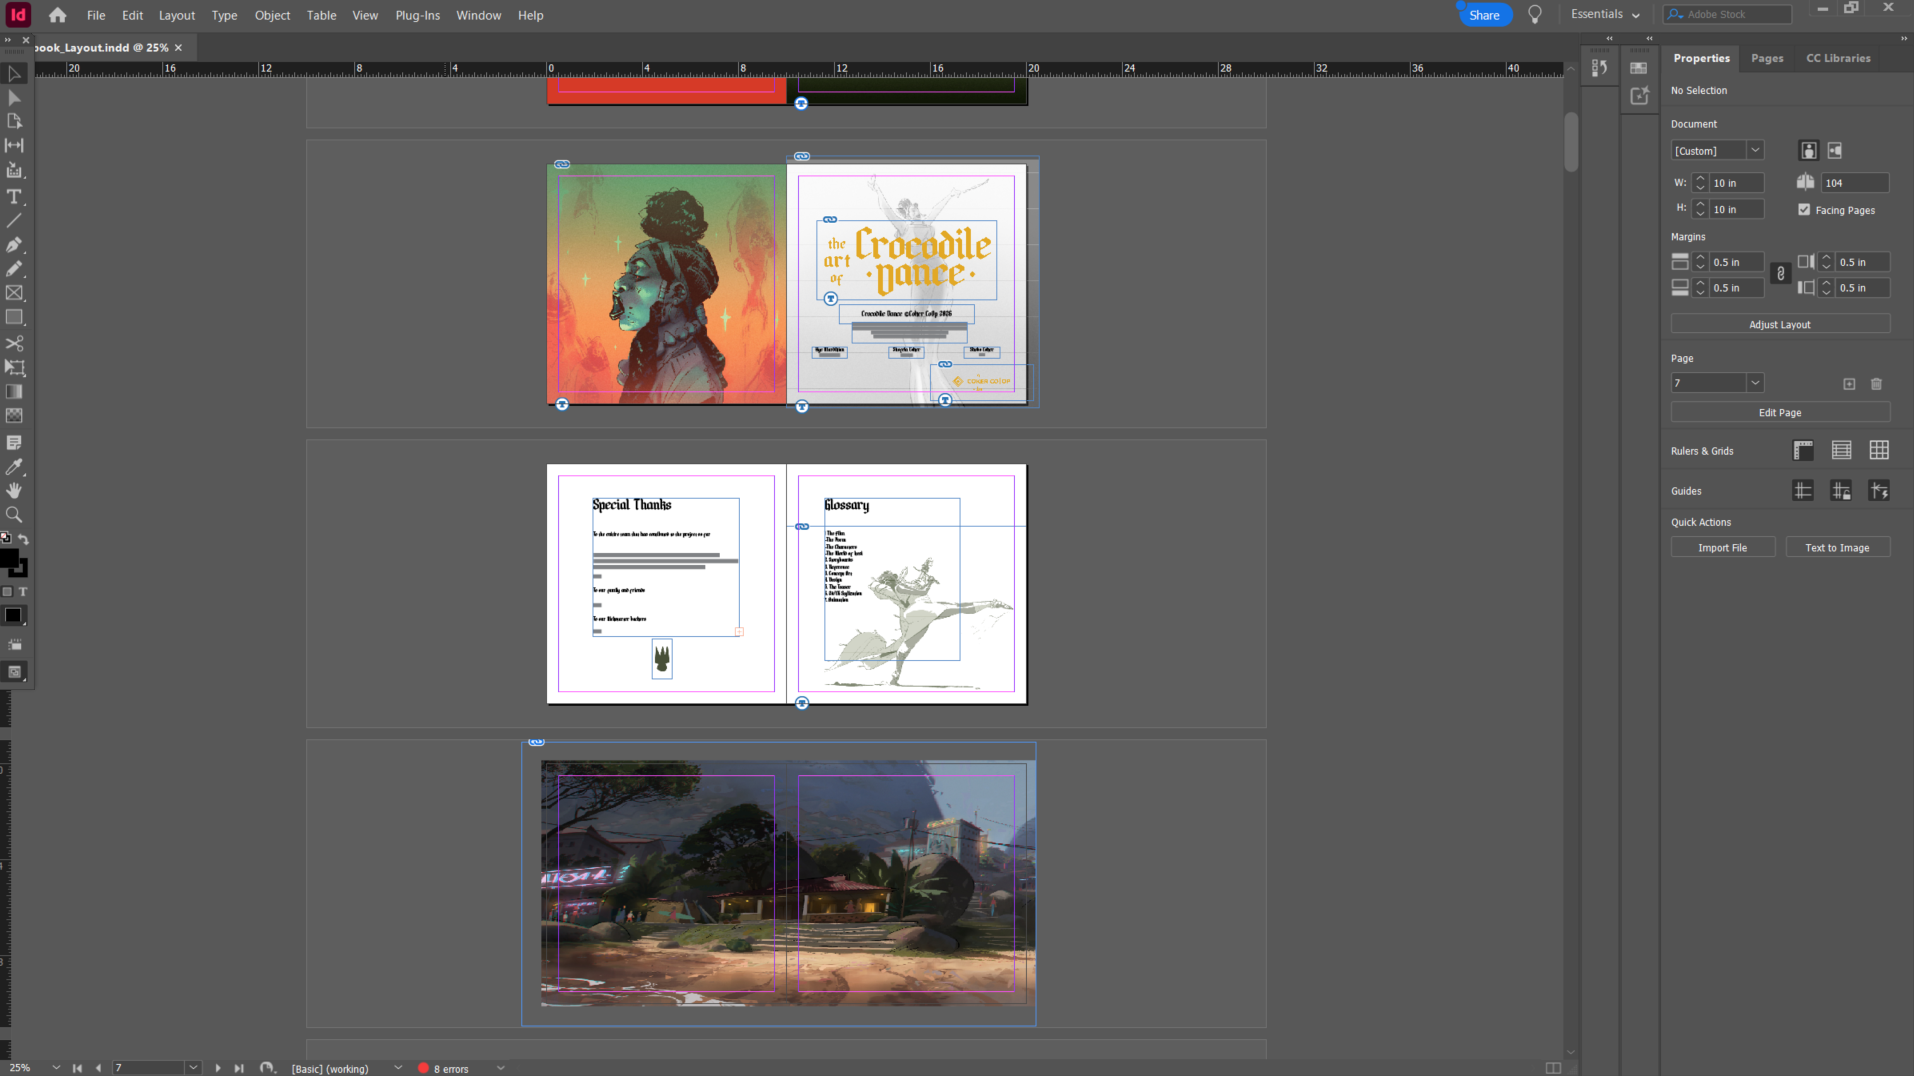Select the Page tool

[14, 121]
